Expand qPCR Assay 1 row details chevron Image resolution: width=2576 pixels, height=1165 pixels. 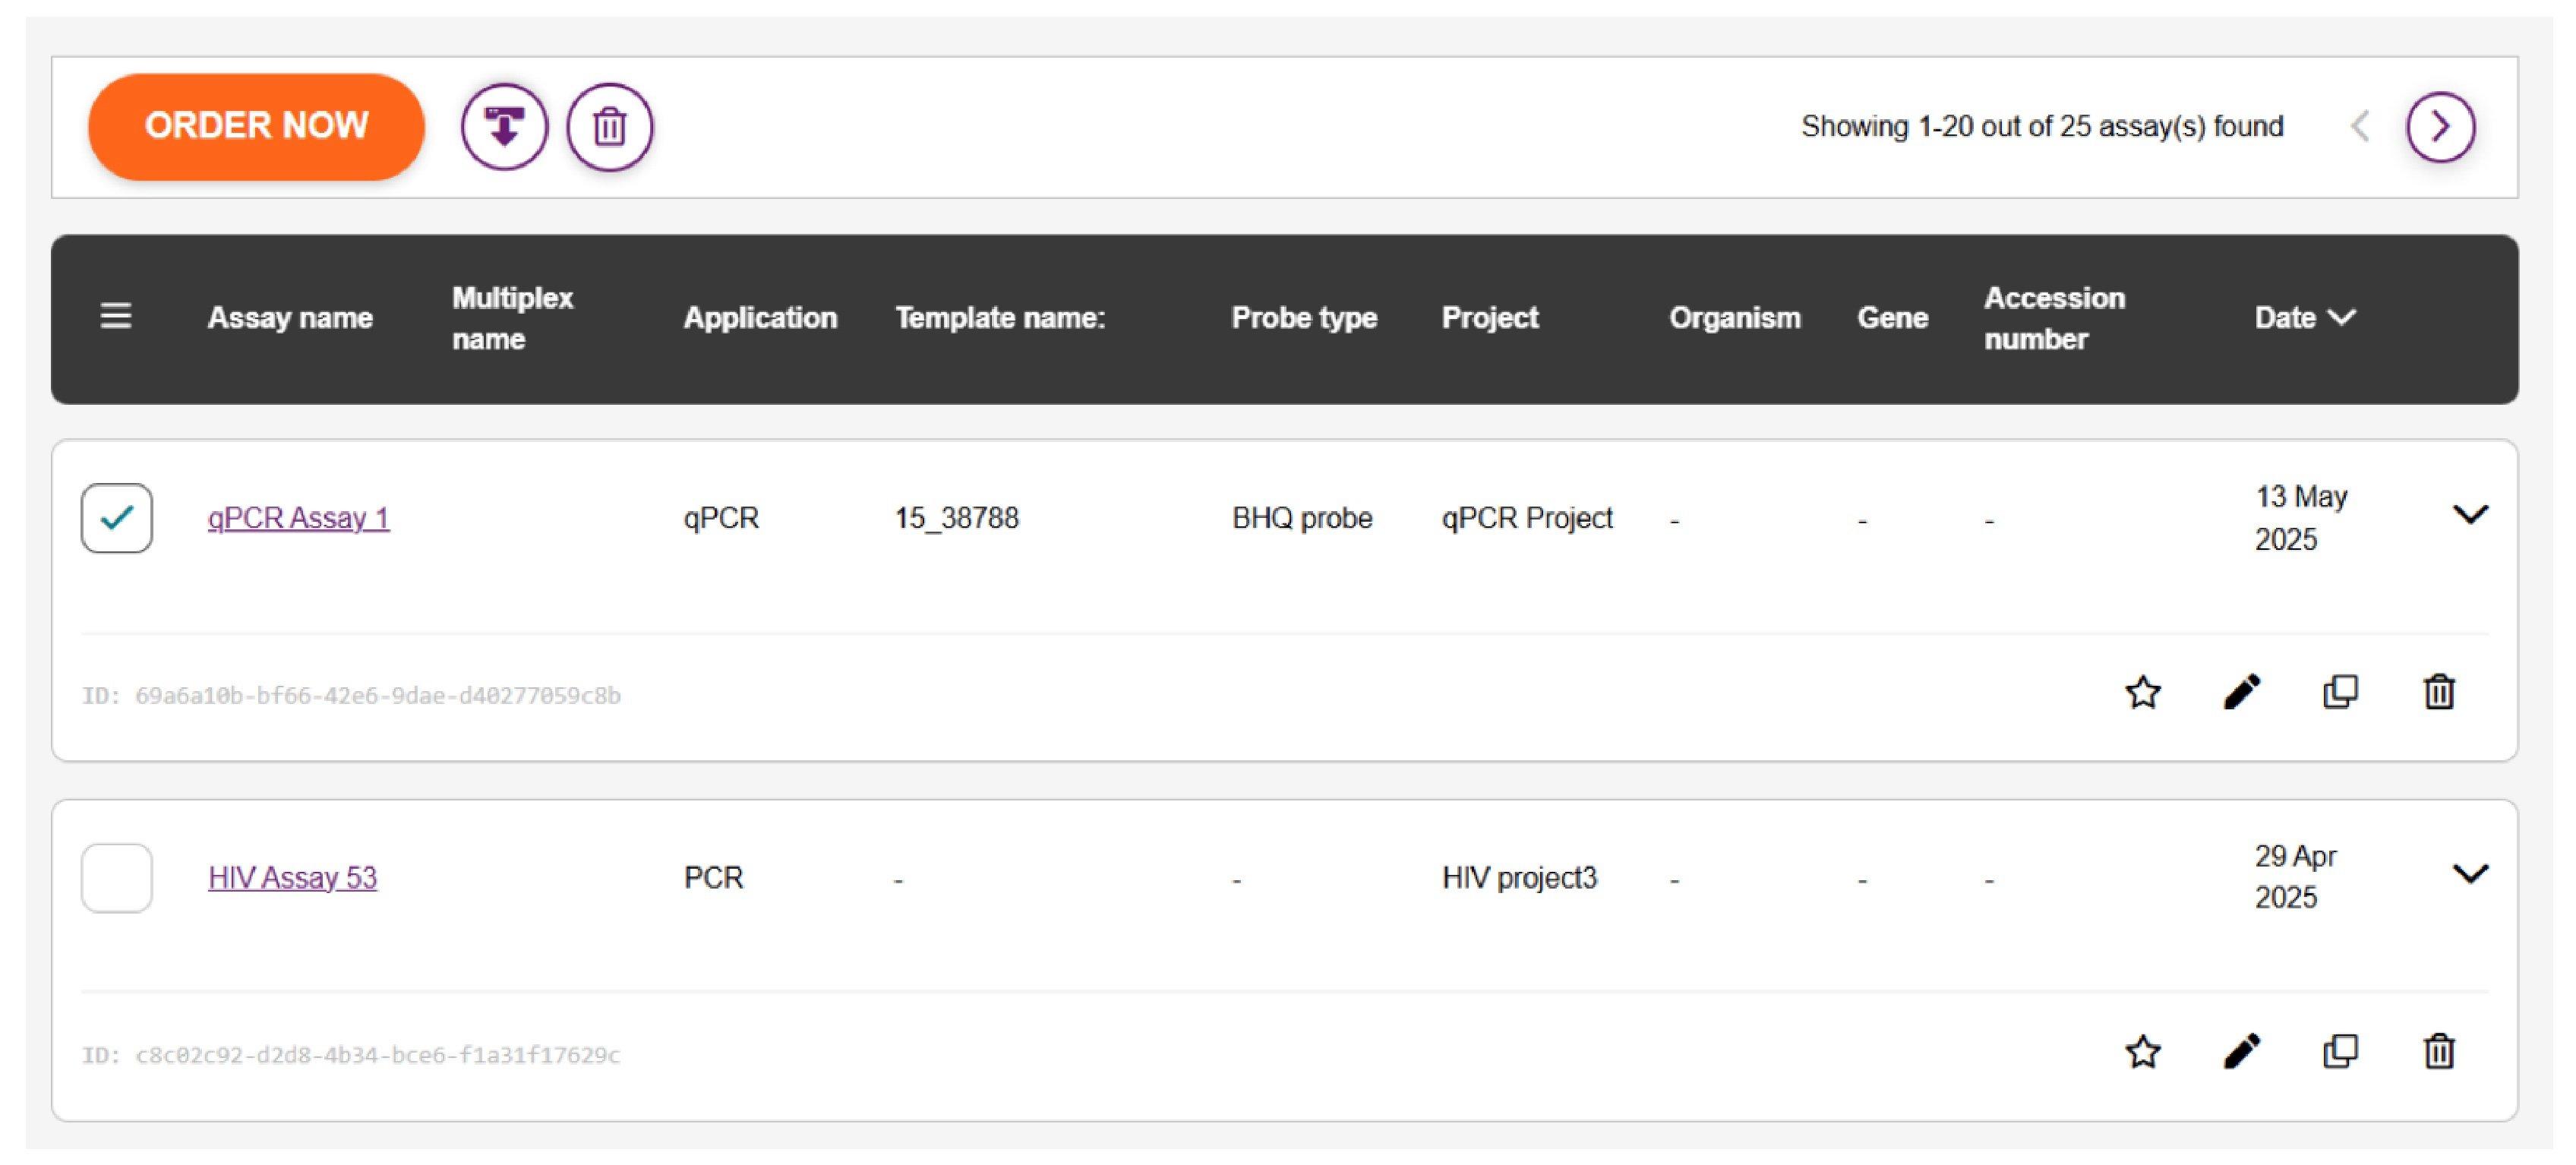(x=2470, y=515)
